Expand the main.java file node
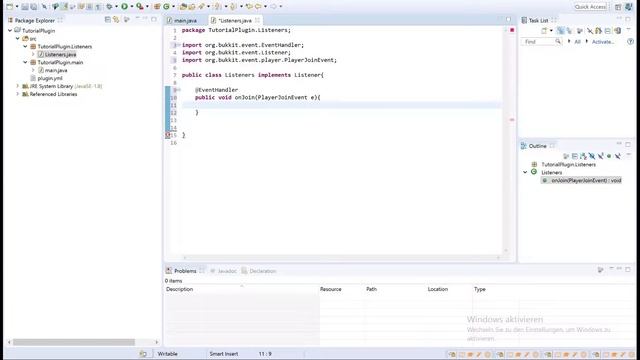The width and height of the screenshot is (640, 360). coord(33,70)
